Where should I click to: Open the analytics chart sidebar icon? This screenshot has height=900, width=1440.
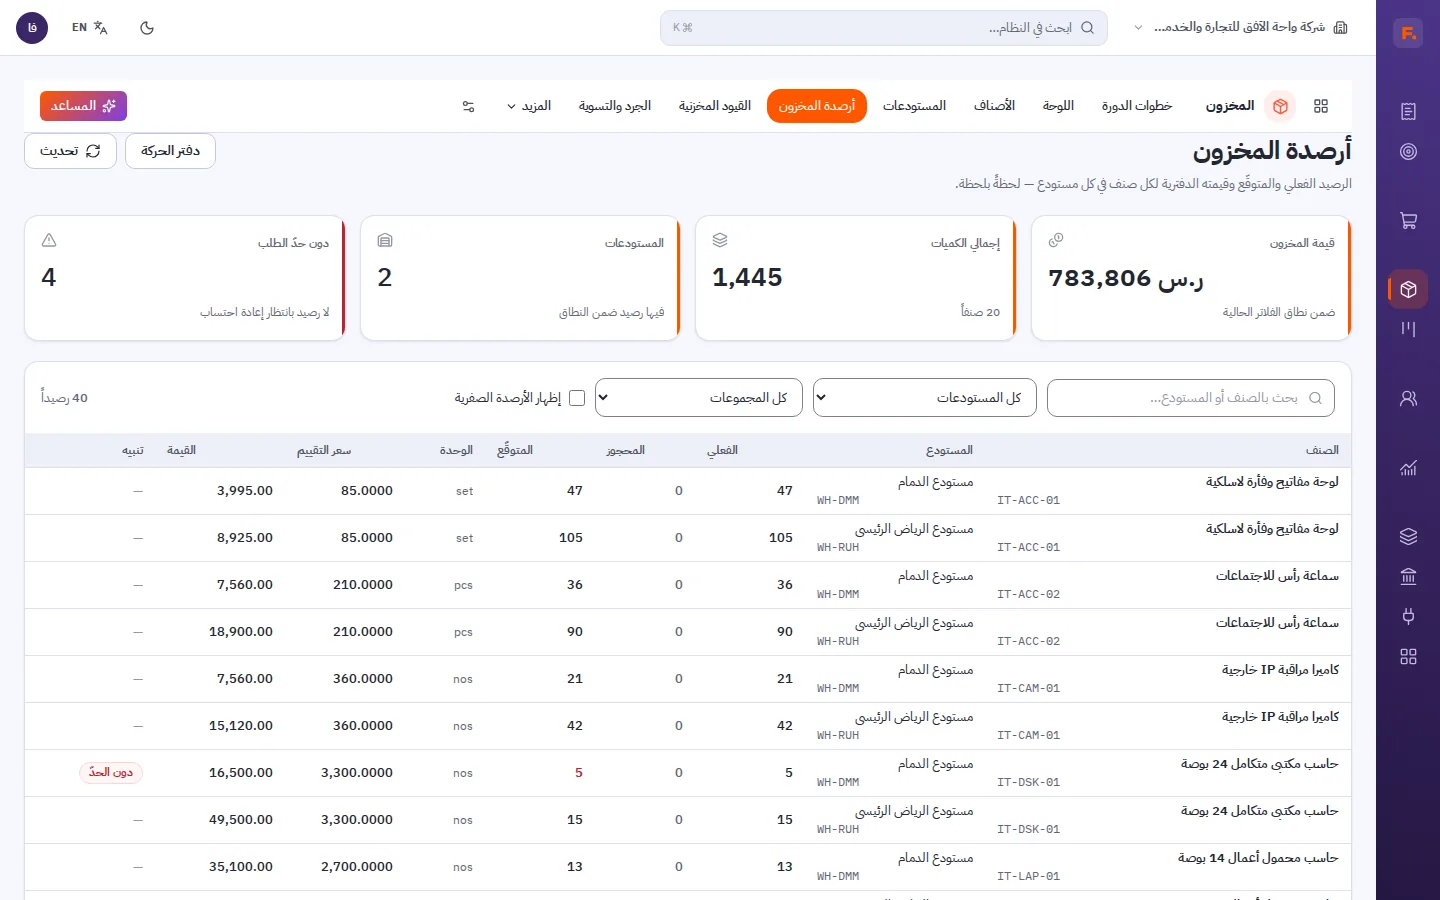pyautogui.click(x=1408, y=467)
